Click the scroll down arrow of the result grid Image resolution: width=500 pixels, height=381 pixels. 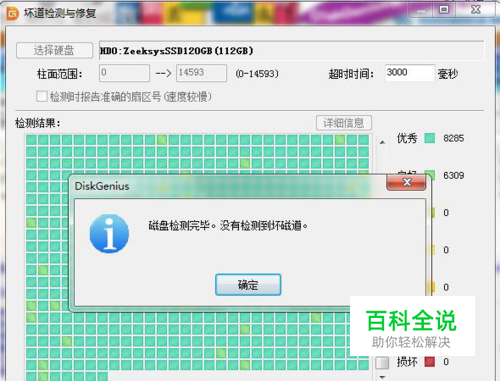coord(382,377)
